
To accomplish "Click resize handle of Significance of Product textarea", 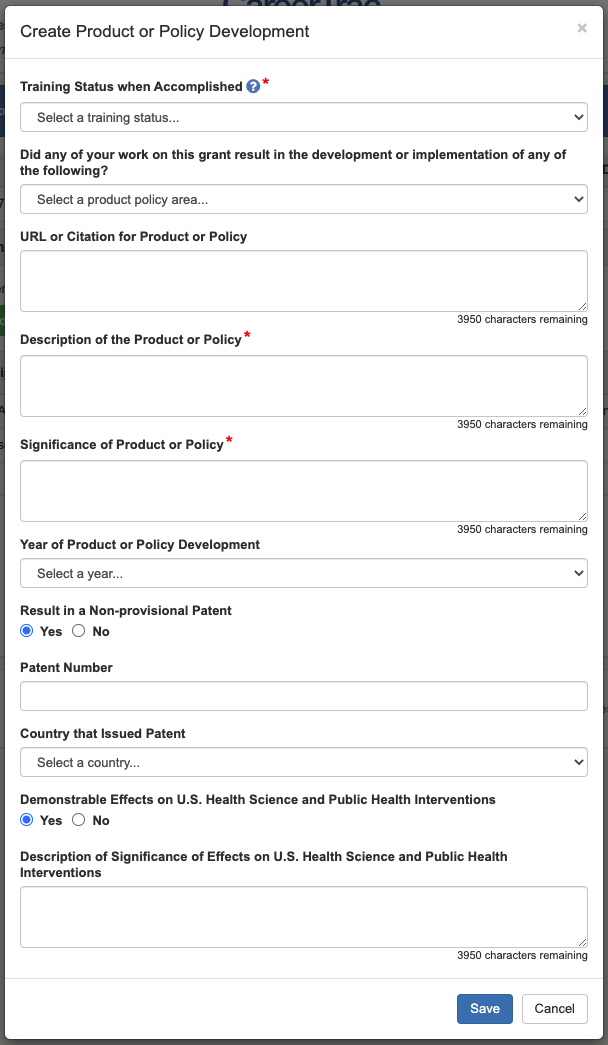I will pos(582,515).
